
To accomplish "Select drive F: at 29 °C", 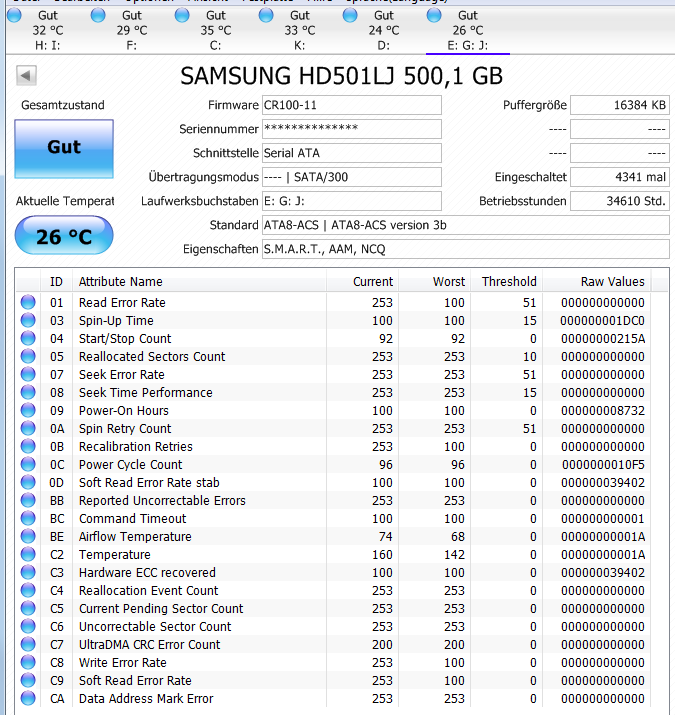I will (x=131, y=30).
